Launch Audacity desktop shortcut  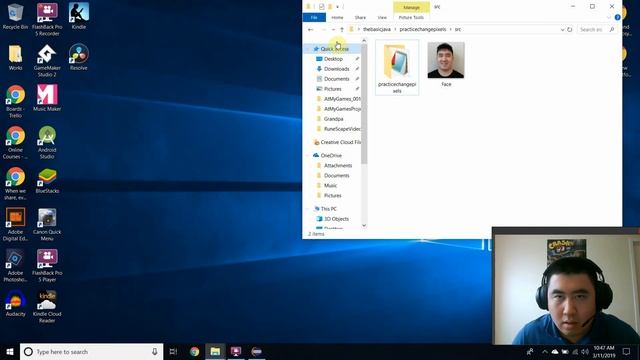tap(15, 303)
